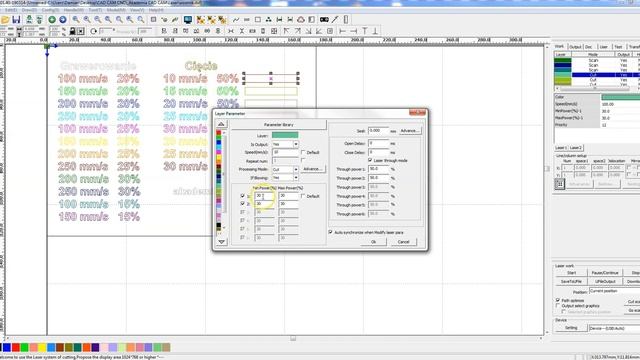
Task: Click the blue Redo circle icon
Action: click(x=63, y=20)
